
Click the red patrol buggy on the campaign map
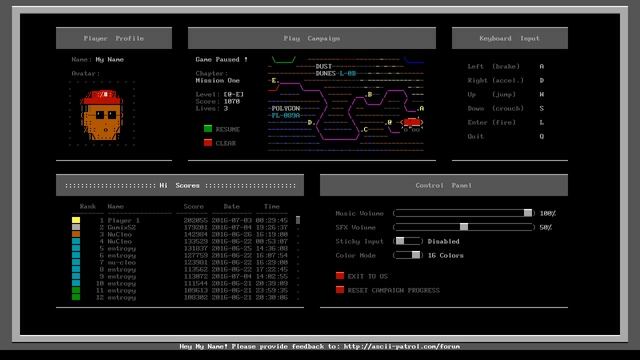(x=412, y=124)
